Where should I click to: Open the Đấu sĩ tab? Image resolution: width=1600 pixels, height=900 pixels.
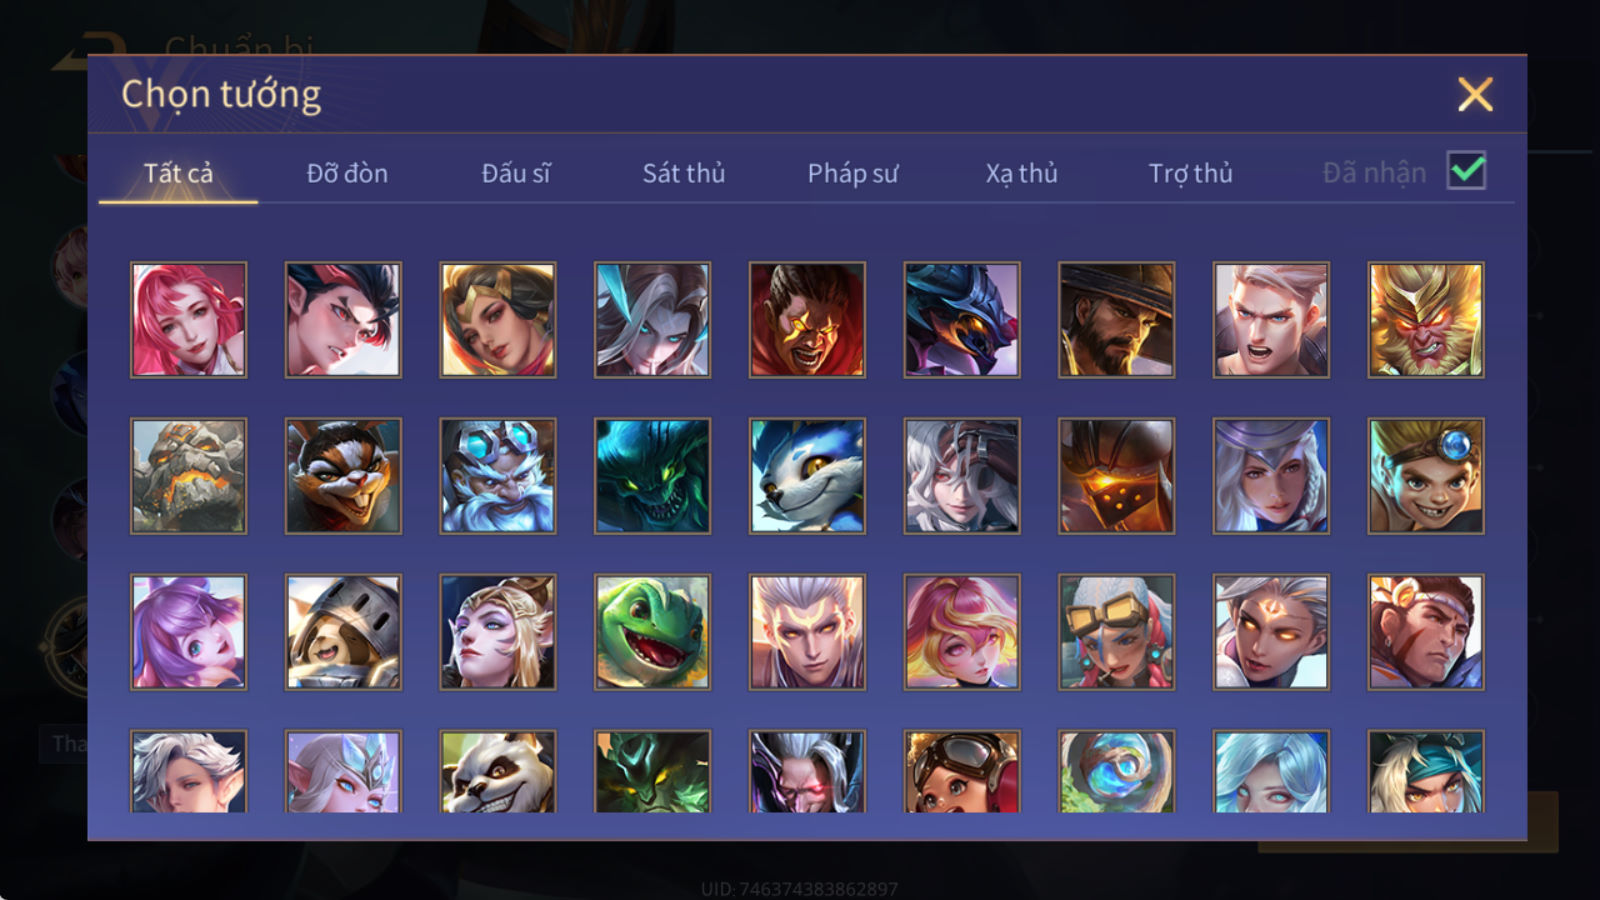point(516,173)
